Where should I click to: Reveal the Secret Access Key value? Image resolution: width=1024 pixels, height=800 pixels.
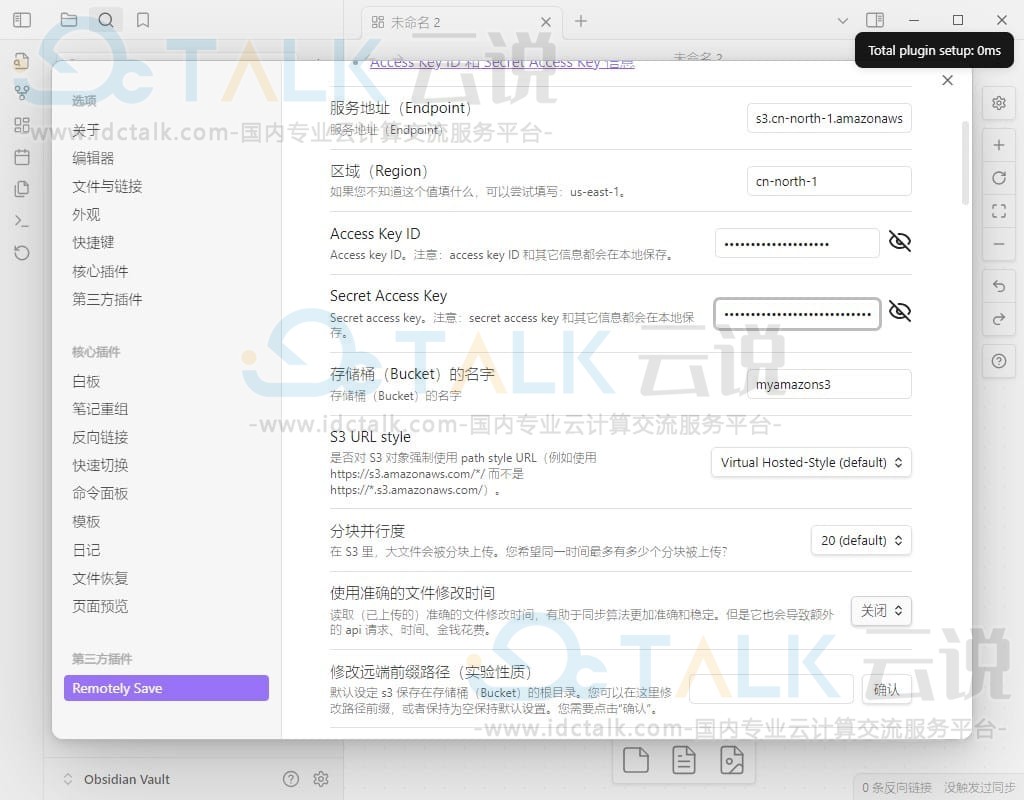(x=899, y=312)
